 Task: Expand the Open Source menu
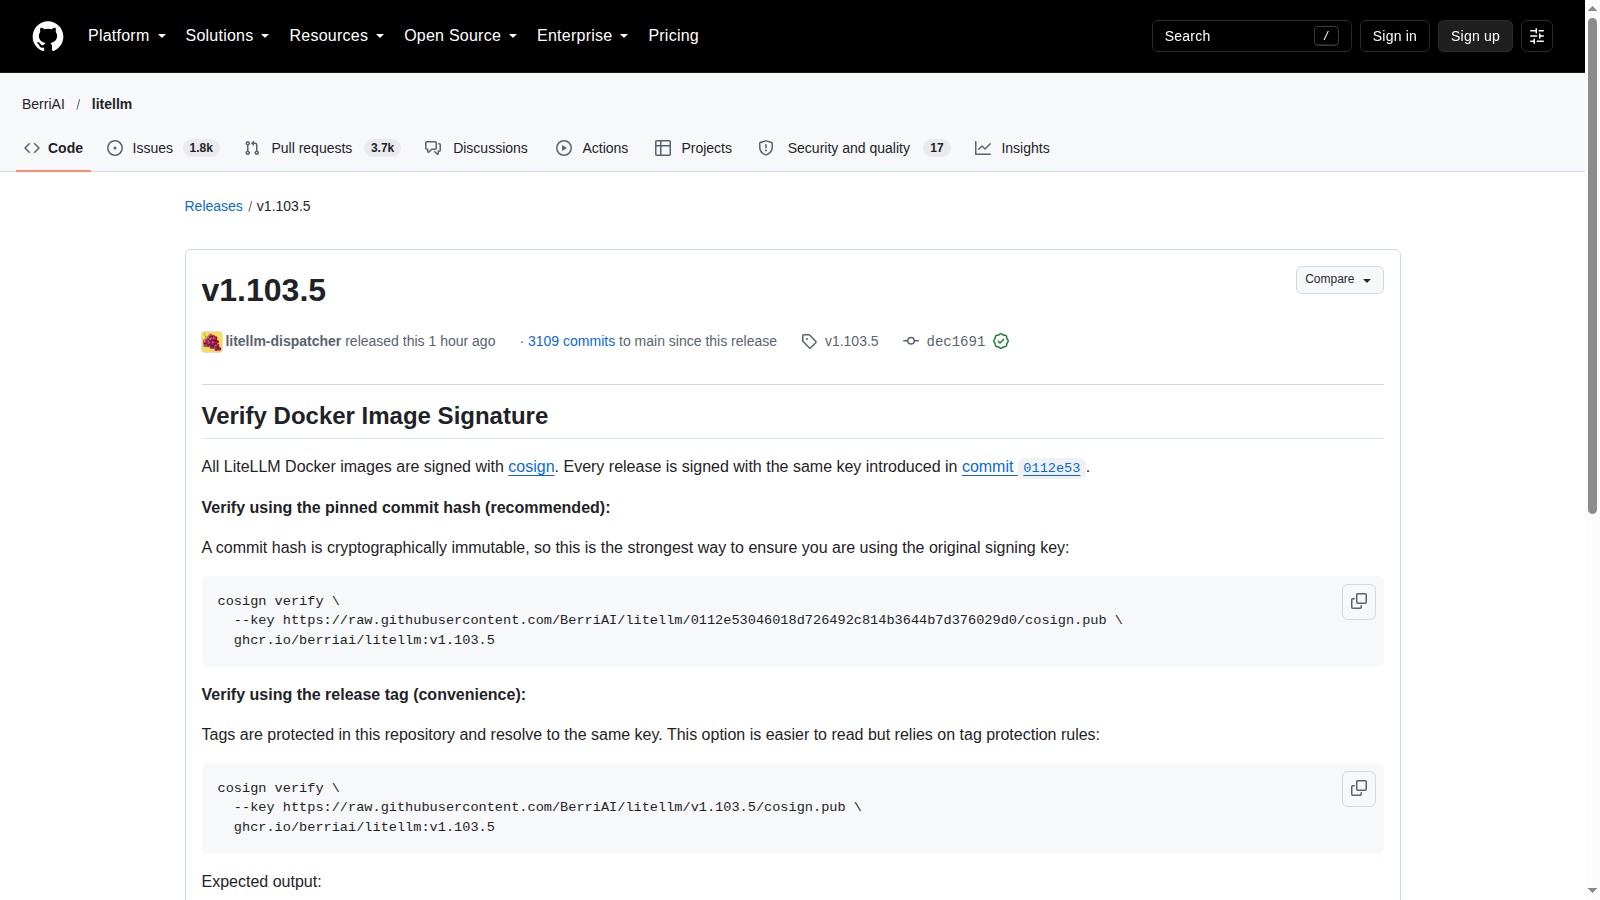[461, 36]
